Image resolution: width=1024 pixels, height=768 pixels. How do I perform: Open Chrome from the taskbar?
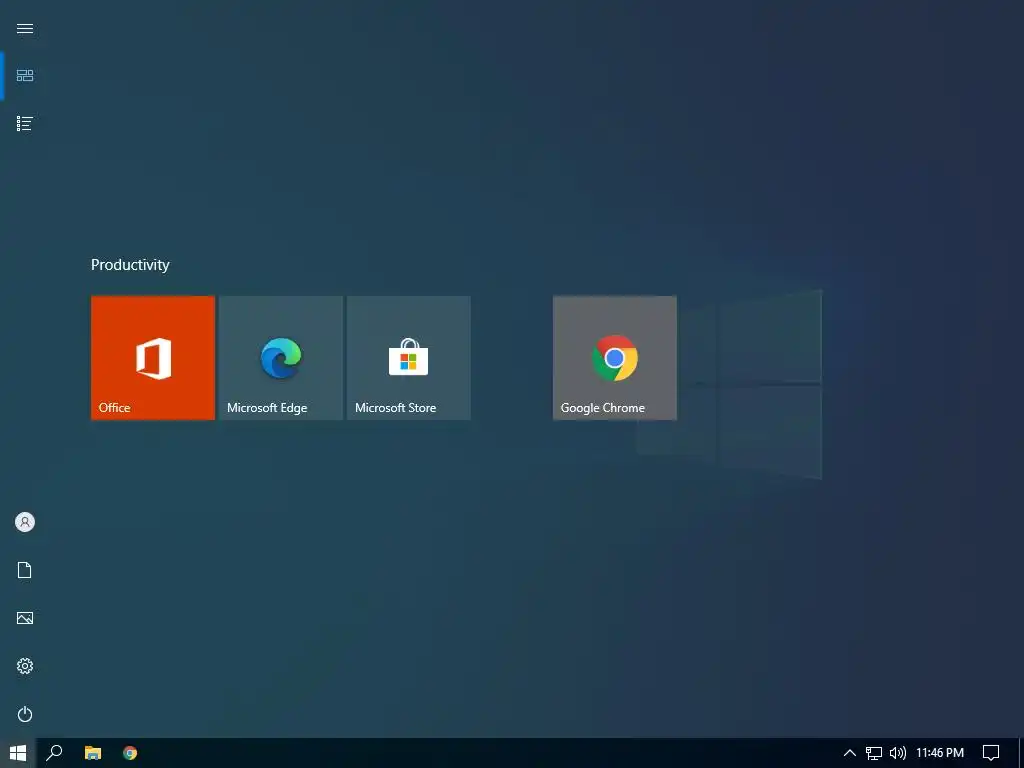coord(130,753)
